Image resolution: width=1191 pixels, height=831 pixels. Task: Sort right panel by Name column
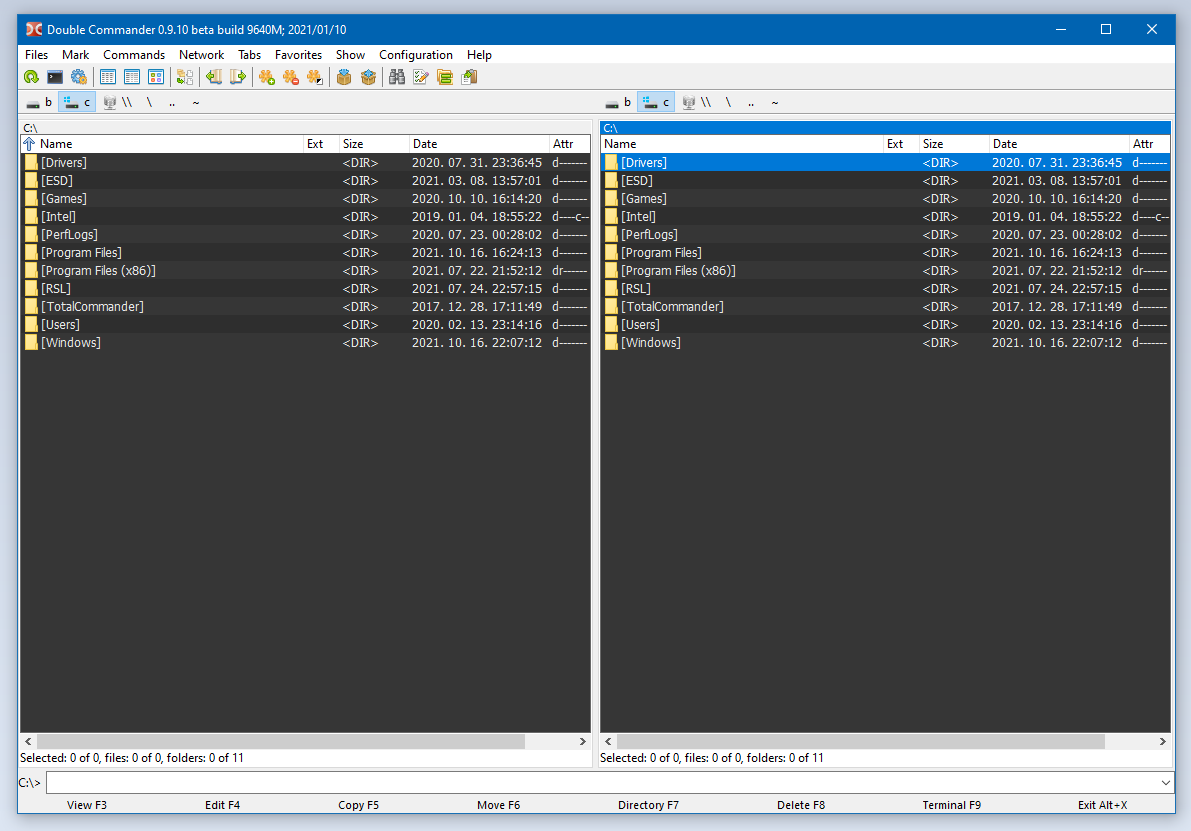(x=742, y=144)
